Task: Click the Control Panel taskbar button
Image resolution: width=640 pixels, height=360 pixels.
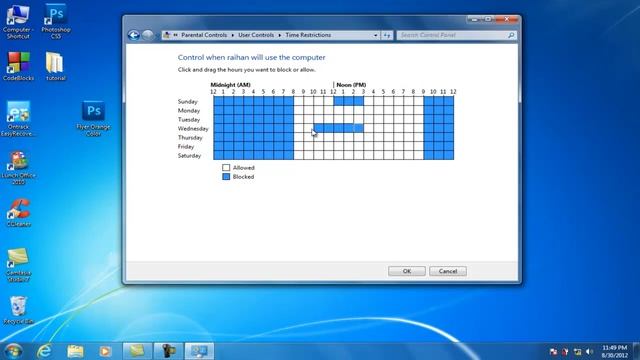Action: pos(199,351)
